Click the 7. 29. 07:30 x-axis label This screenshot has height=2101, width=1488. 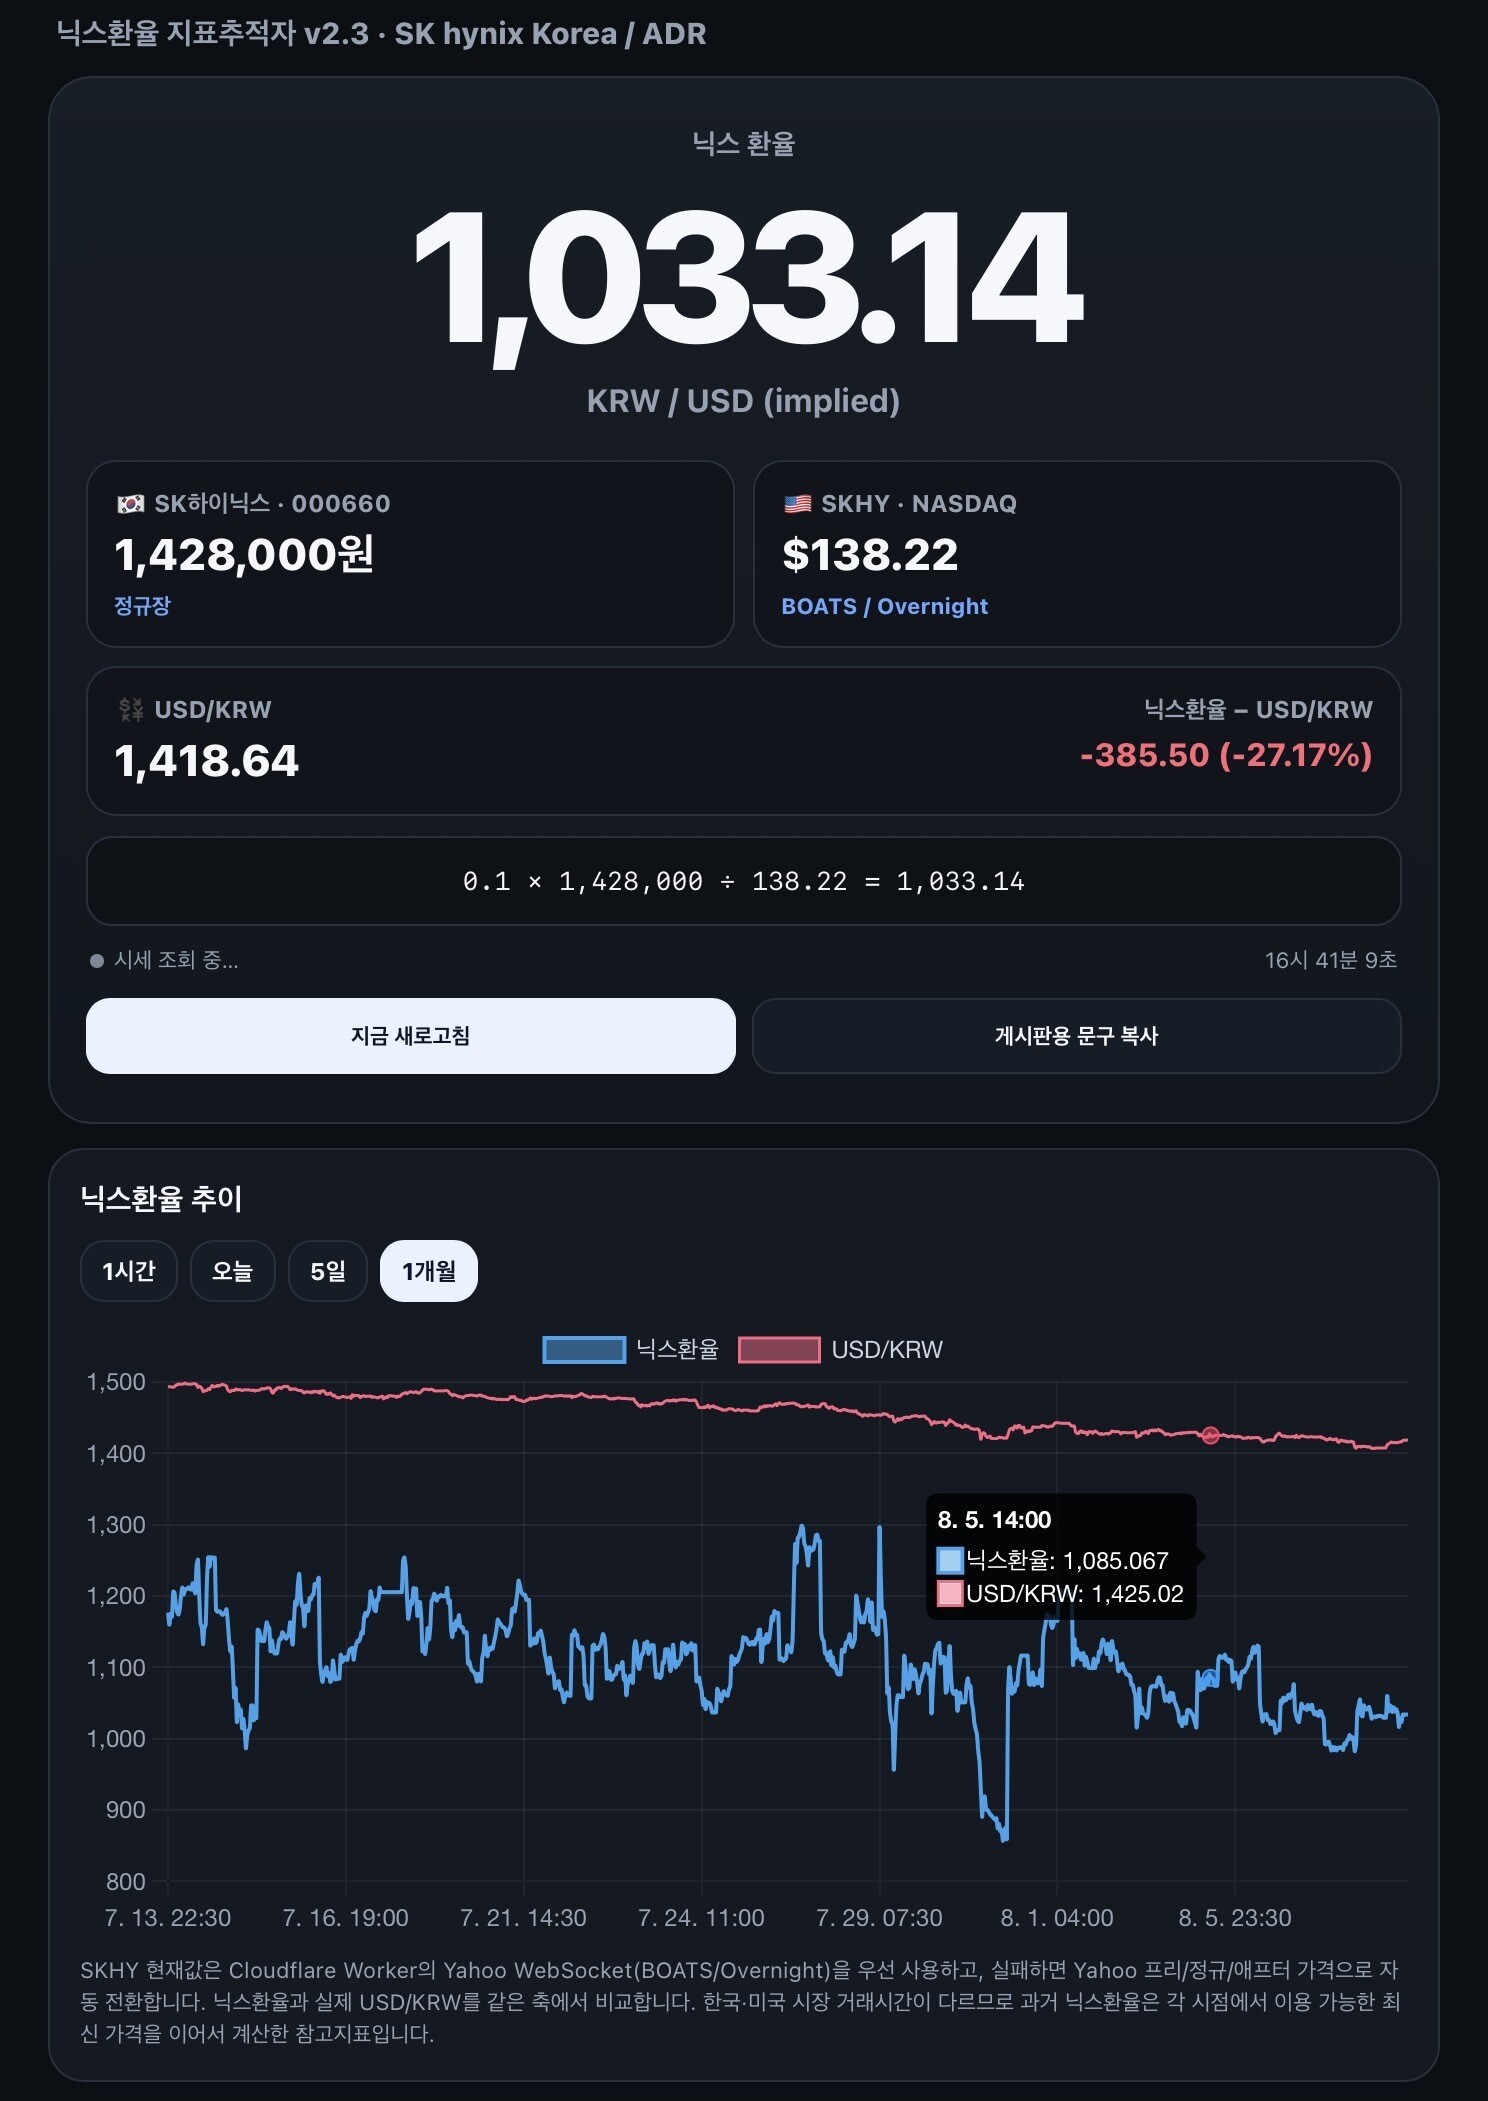pyautogui.click(x=879, y=1918)
